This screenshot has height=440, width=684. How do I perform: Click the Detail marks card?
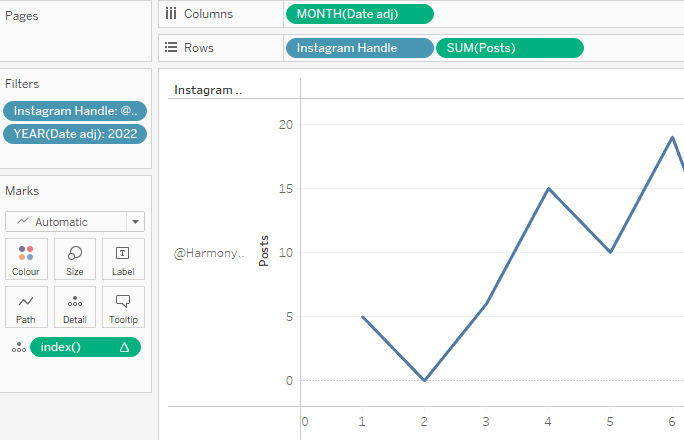75,307
